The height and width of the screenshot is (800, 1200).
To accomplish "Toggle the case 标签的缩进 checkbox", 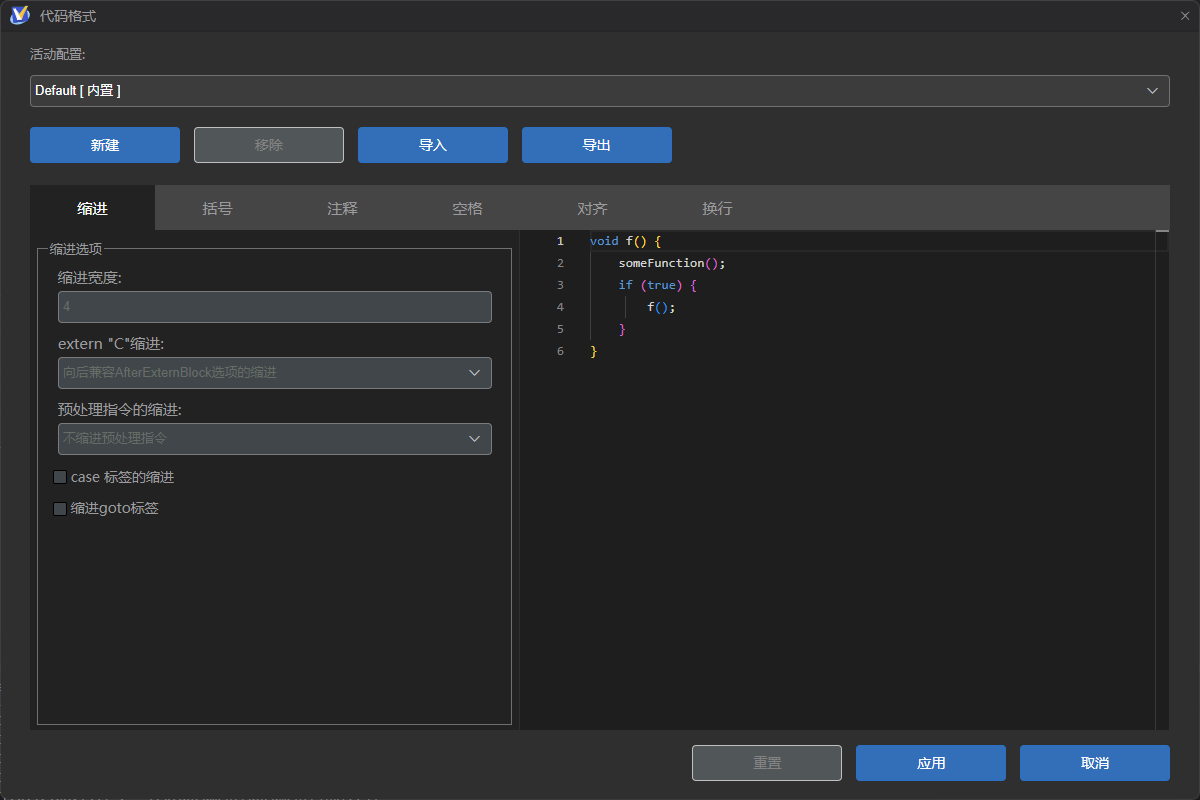I will (60, 477).
